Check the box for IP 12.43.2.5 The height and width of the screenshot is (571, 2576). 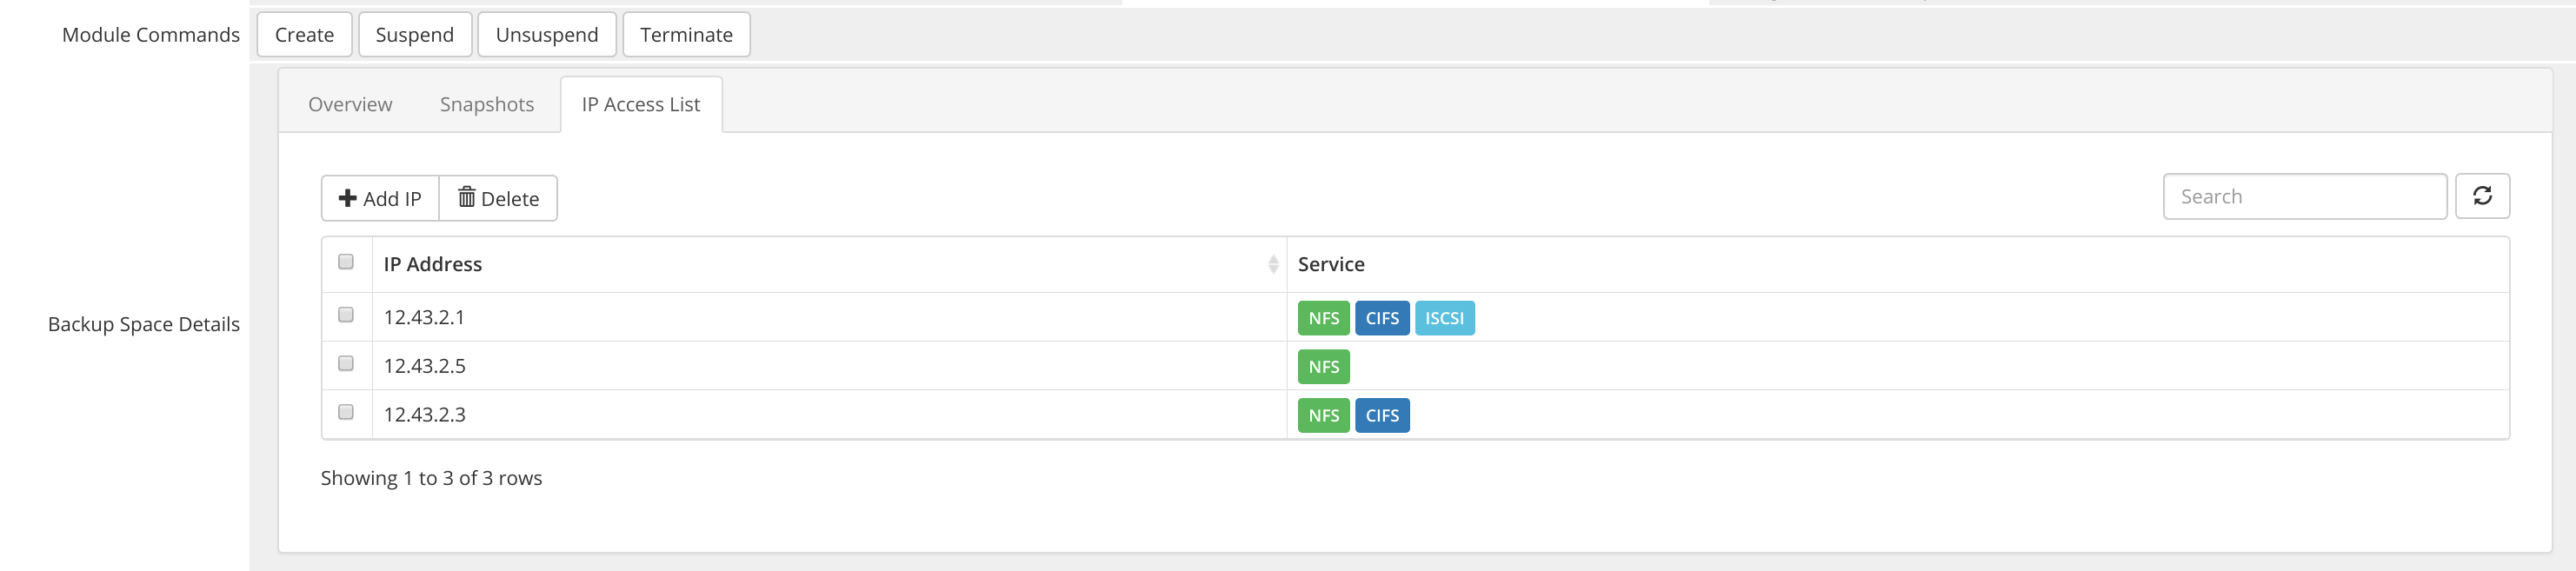pyautogui.click(x=346, y=364)
